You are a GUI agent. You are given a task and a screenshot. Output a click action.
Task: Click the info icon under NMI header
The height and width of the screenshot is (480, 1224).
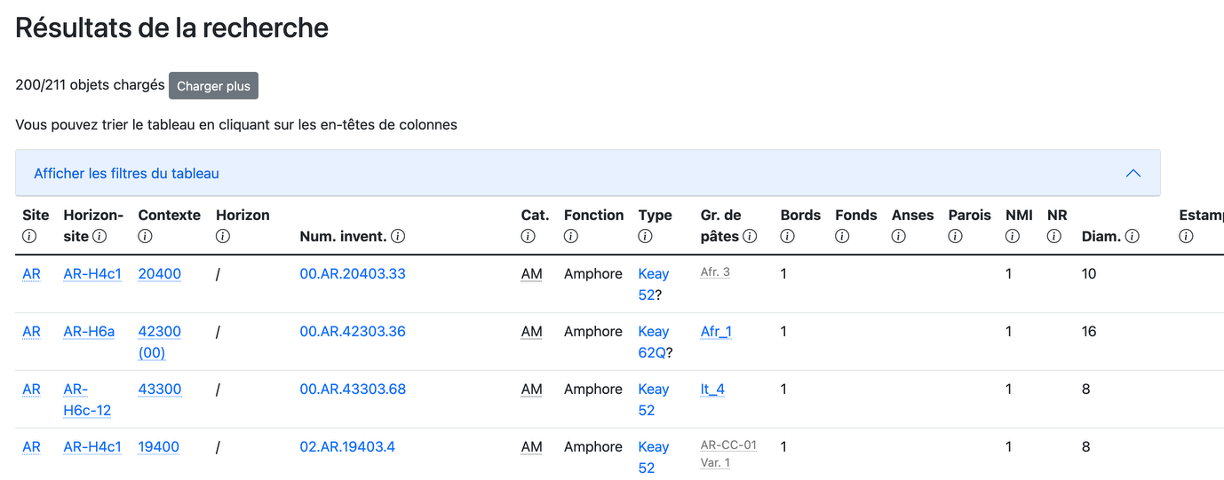(x=1012, y=237)
